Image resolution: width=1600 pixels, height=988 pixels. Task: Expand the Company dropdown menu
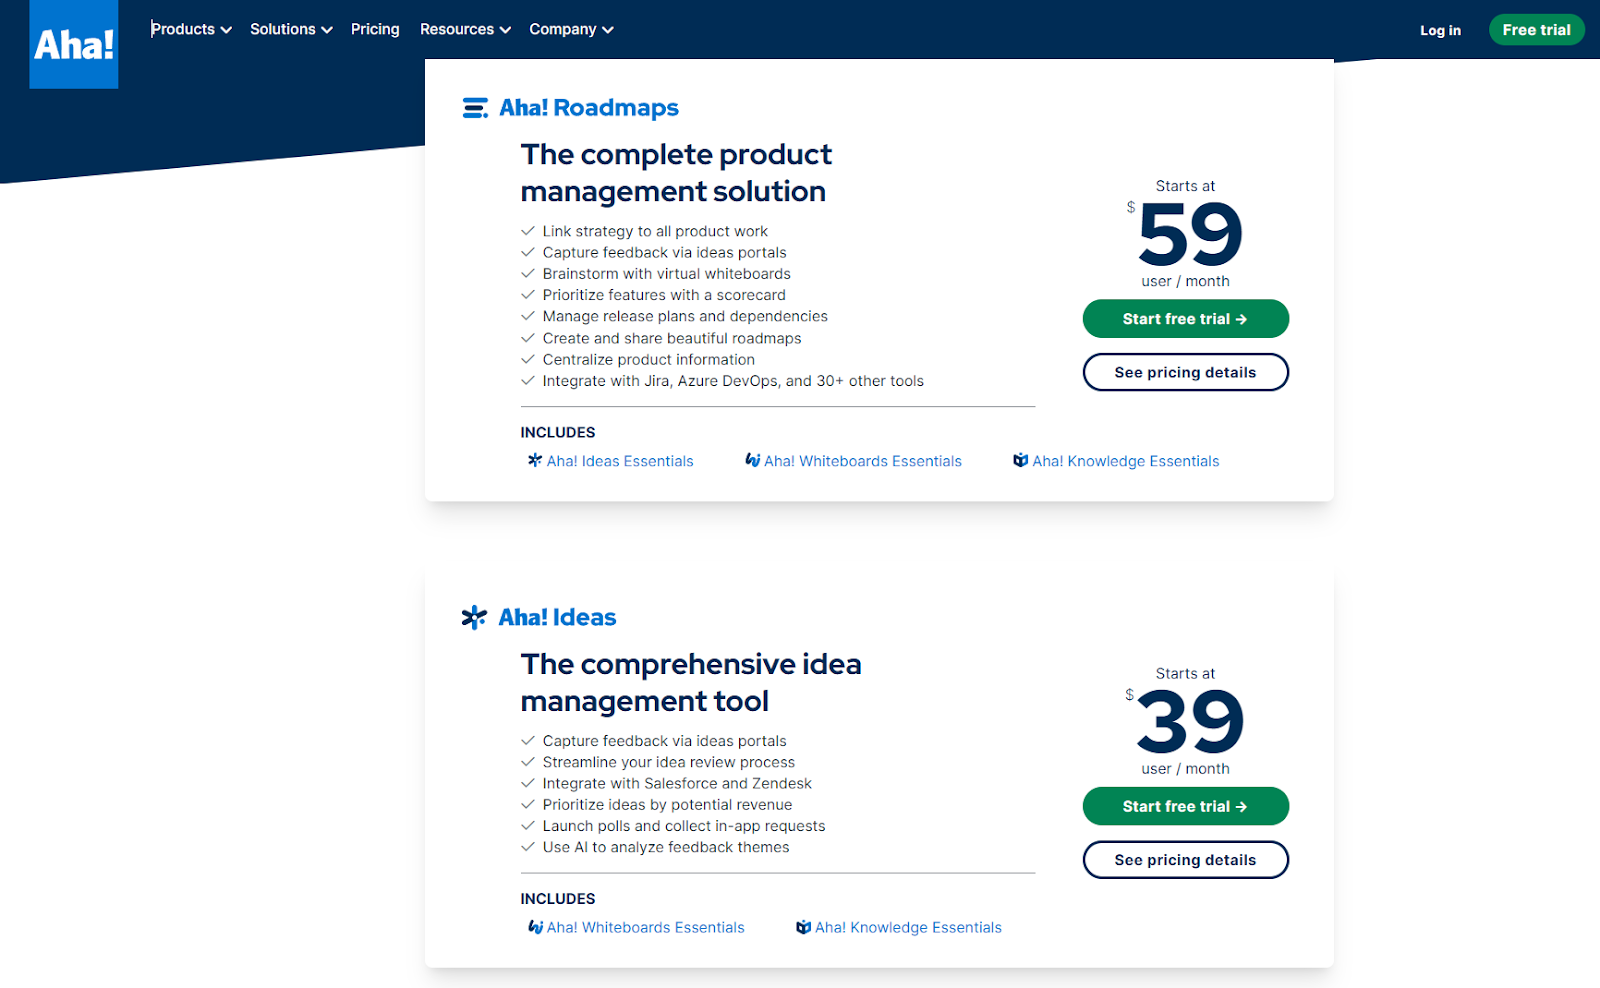(571, 29)
